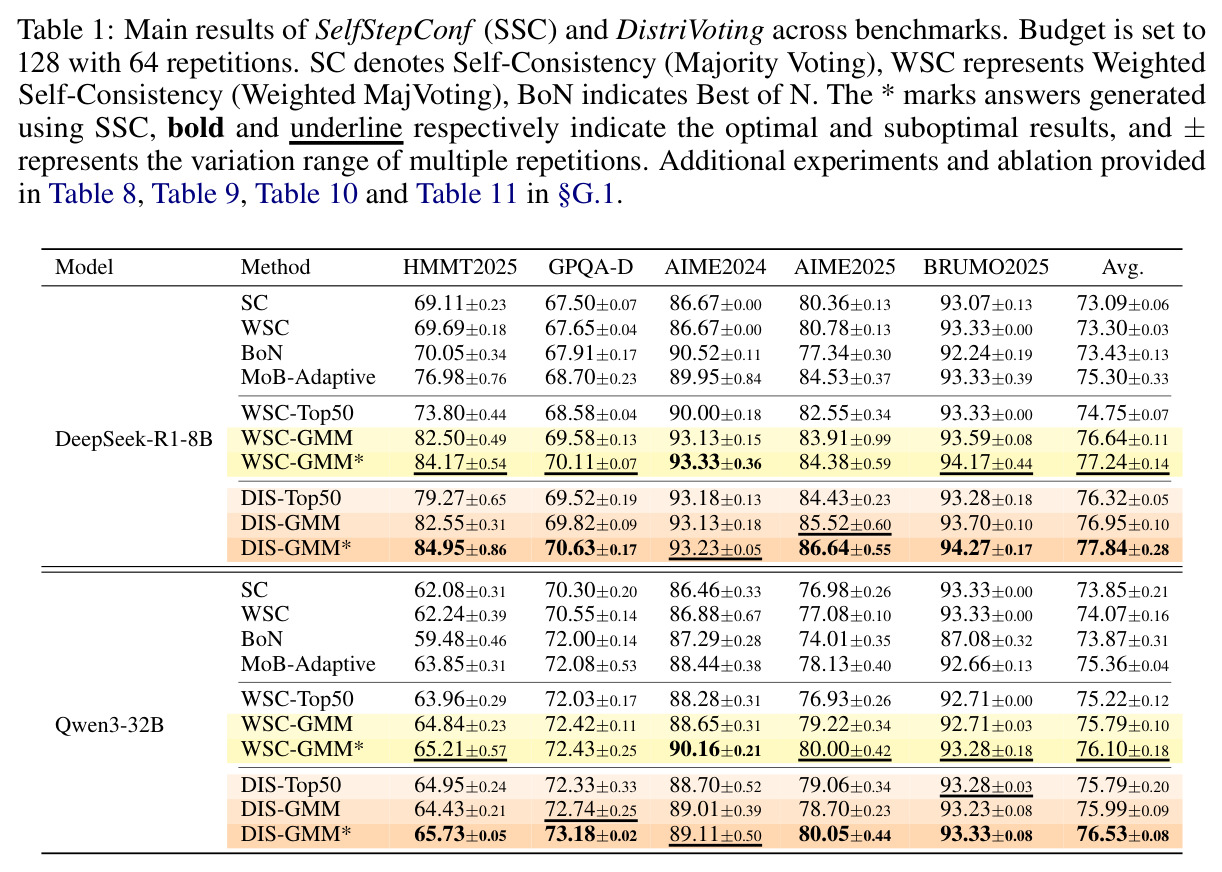Select BoN in the Qwen3-32B rows
1222x872 pixels.
[x=262, y=639]
